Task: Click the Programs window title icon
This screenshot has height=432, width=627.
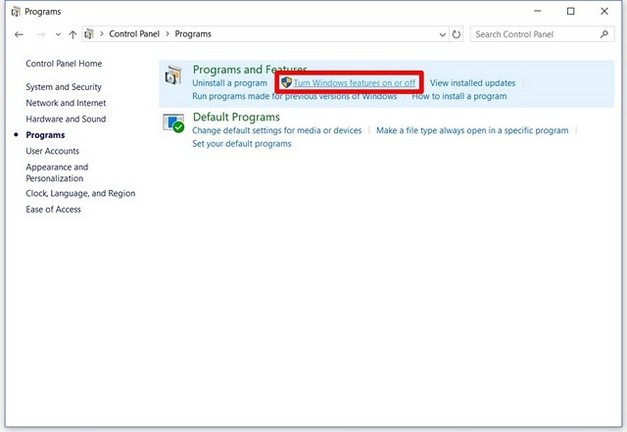Action: (16, 12)
